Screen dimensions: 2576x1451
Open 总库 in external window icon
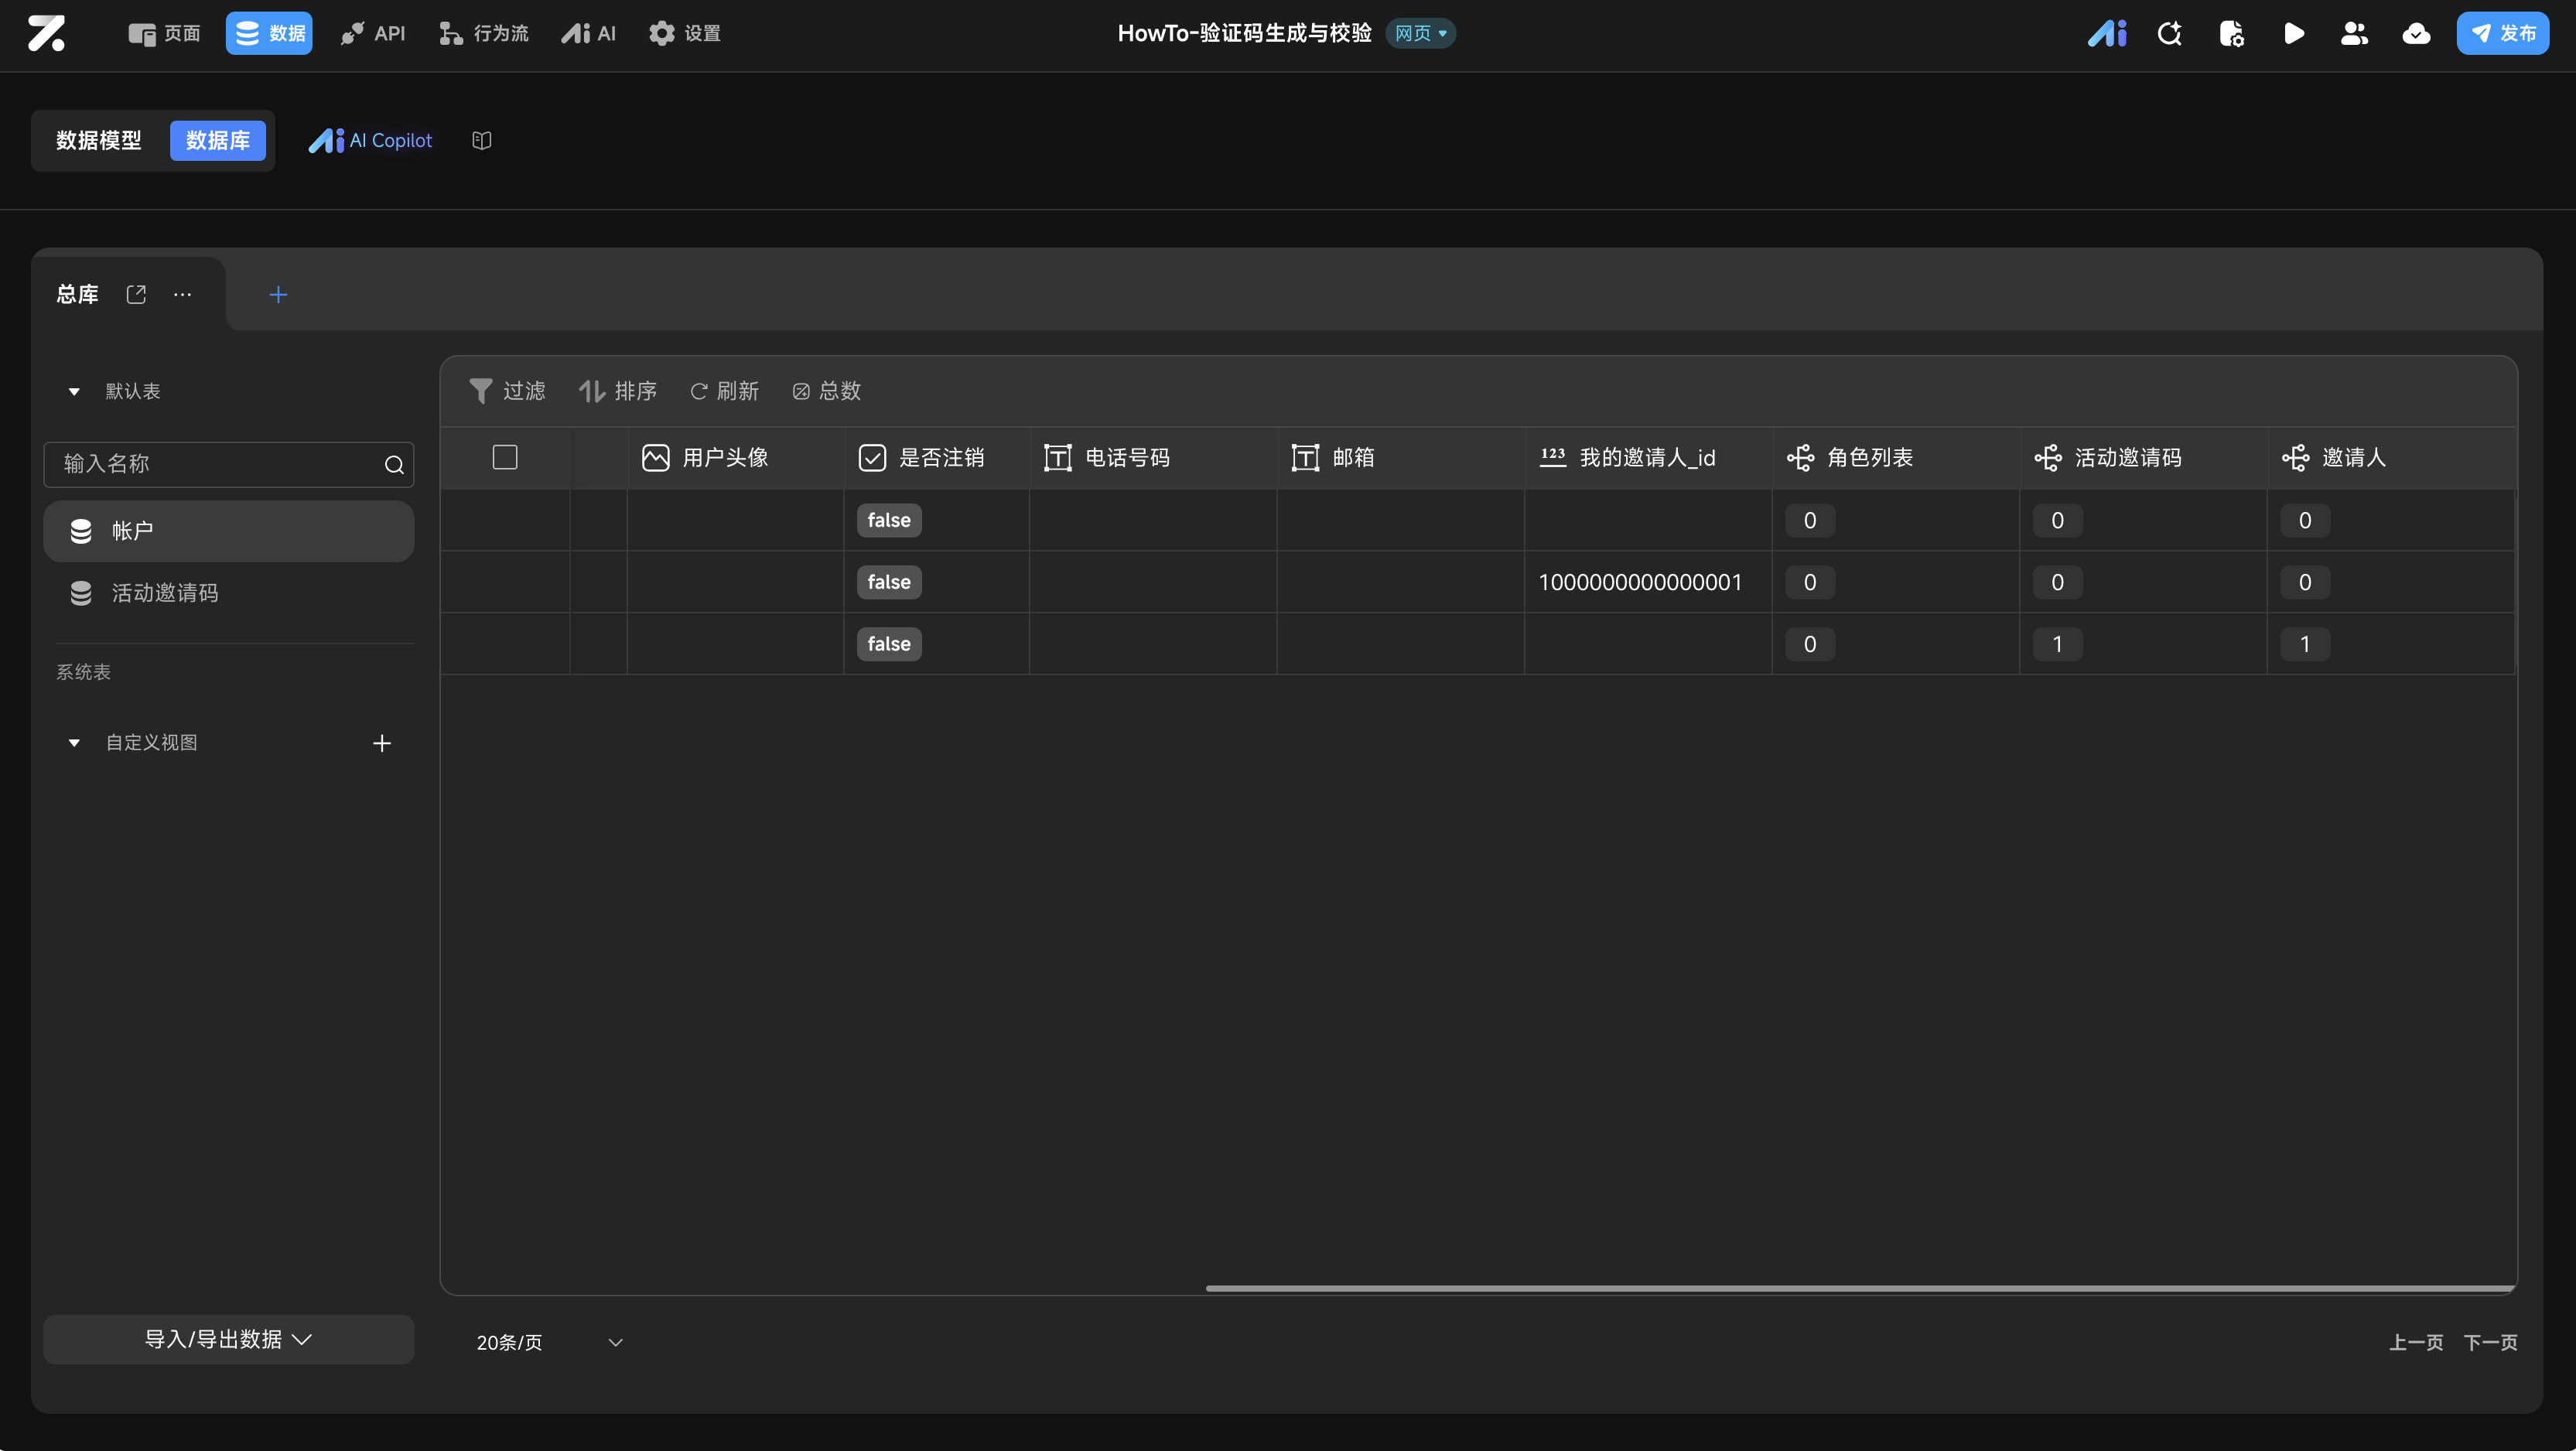136,294
